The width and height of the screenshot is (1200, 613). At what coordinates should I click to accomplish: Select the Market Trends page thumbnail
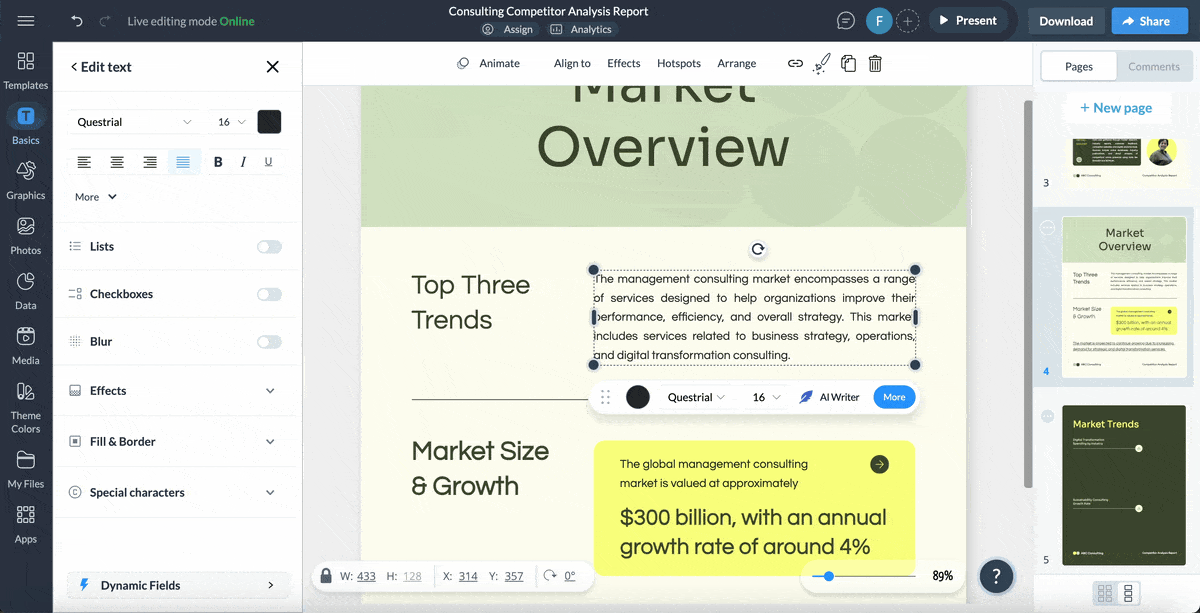1123,485
